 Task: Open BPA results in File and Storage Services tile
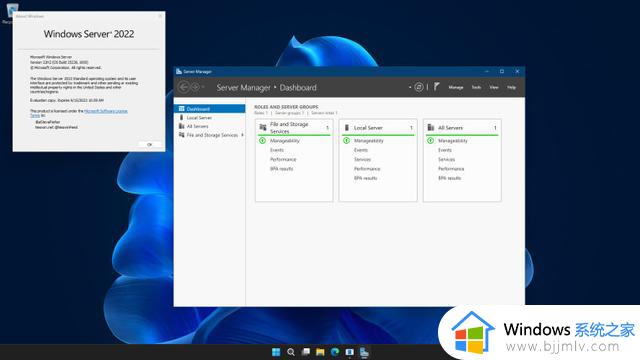pyautogui.click(x=281, y=169)
